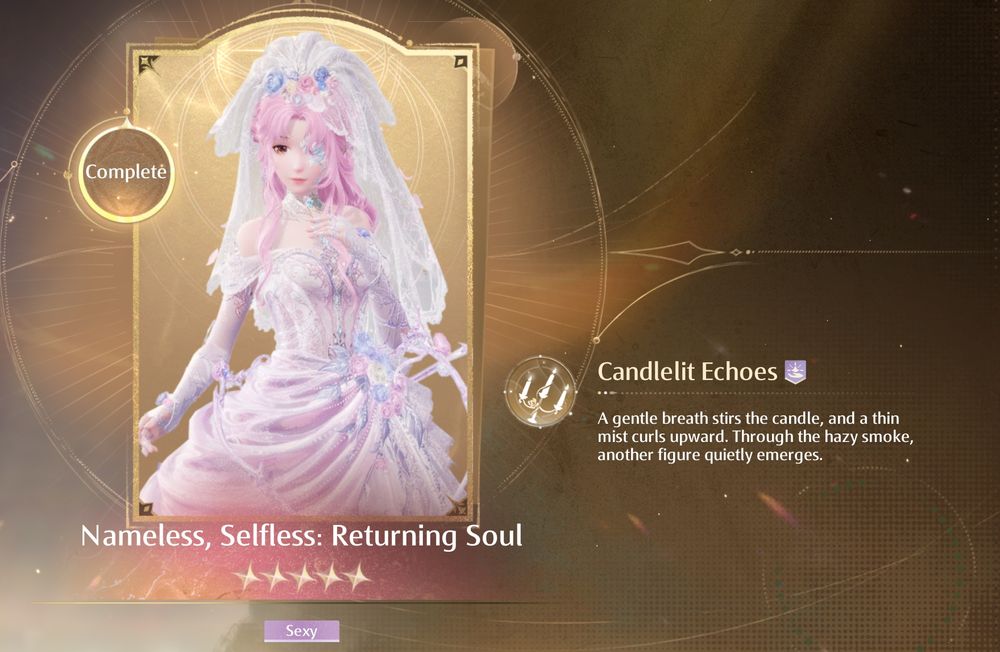Select the purple Sexy style tag
1000x652 pixels.
(302, 631)
